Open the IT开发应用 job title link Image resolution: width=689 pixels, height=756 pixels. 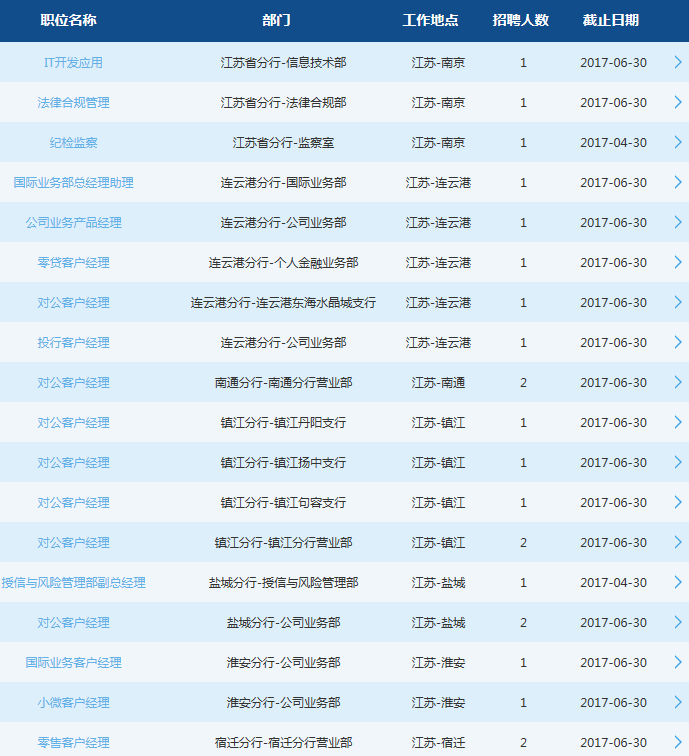73,62
